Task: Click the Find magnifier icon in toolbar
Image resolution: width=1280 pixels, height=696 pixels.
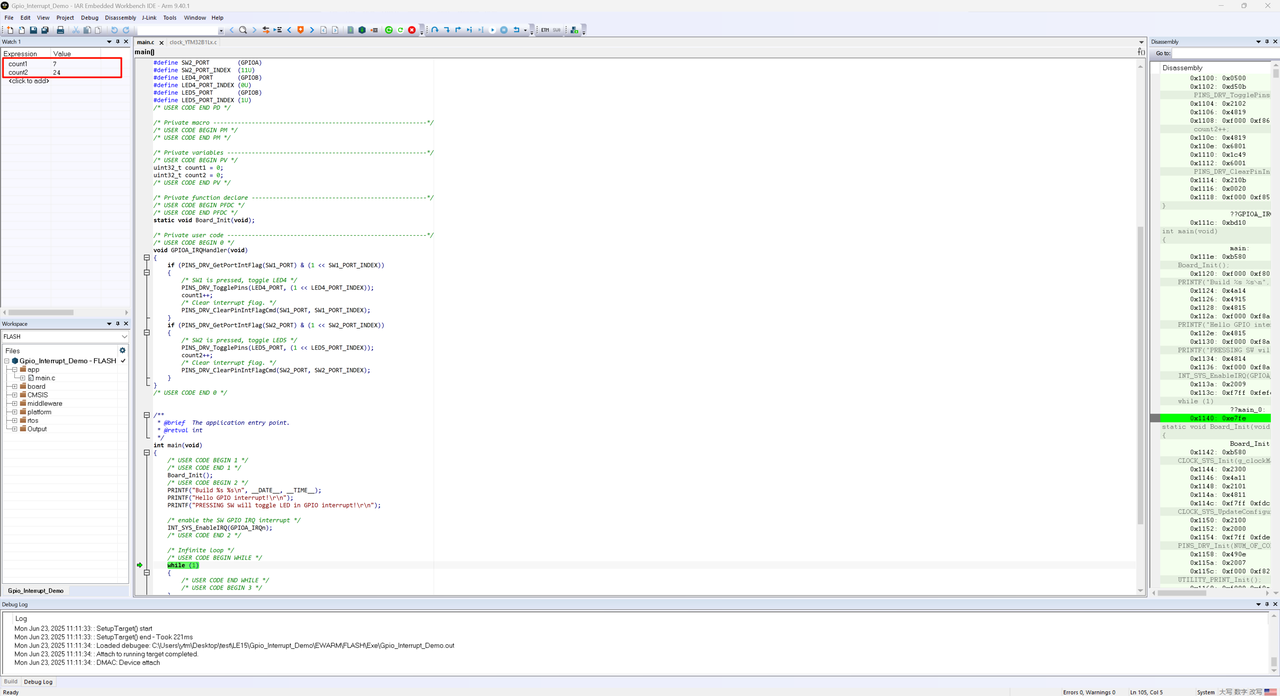Action: click(242, 30)
